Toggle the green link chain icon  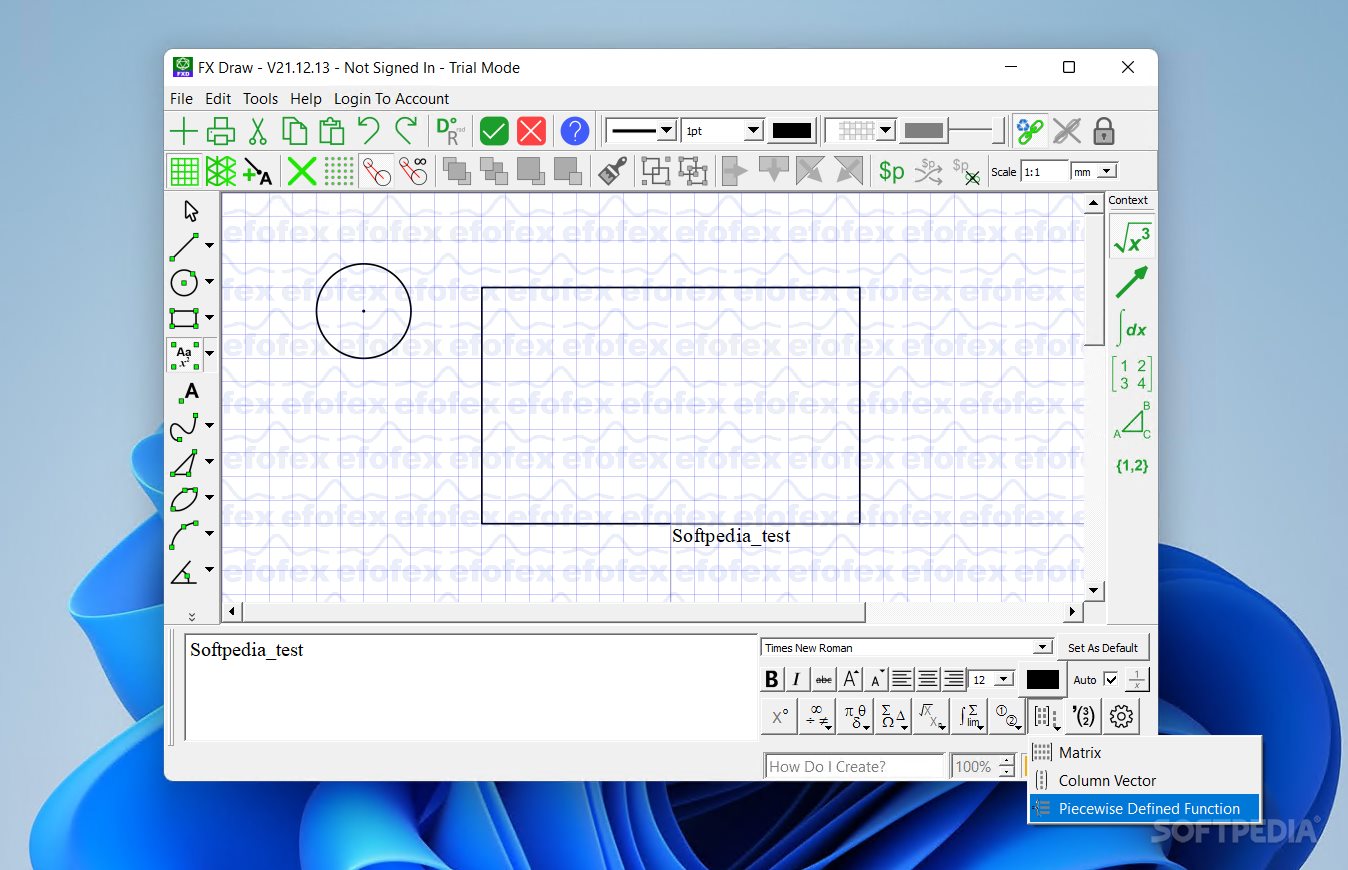pyautogui.click(x=1030, y=131)
